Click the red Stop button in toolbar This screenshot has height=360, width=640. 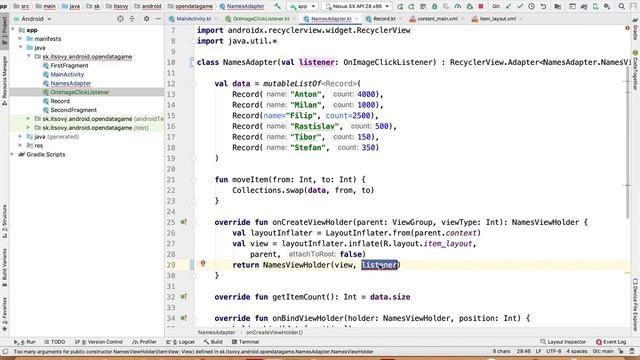tap(481, 6)
